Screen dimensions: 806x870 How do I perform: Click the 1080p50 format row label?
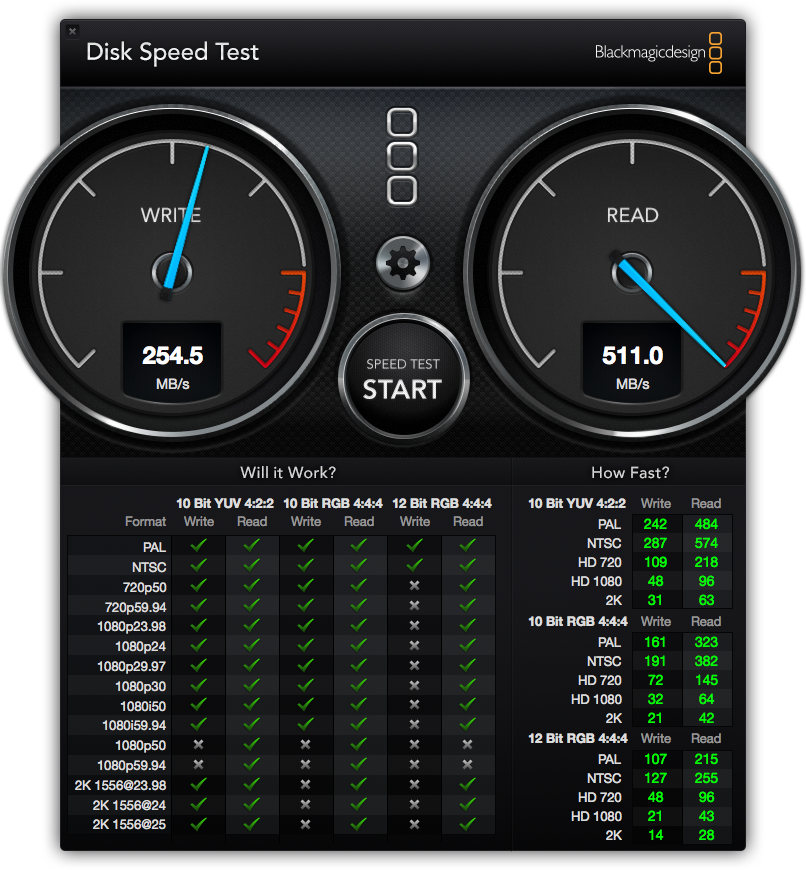click(x=140, y=745)
